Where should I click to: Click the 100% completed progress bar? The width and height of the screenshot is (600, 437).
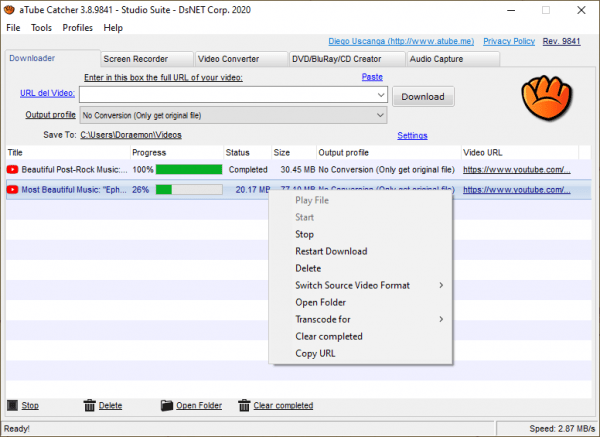pyautogui.click(x=189, y=170)
